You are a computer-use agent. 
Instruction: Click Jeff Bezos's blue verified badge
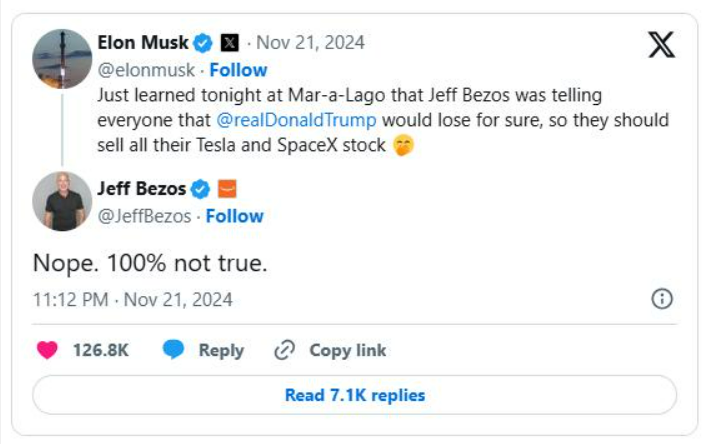(x=200, y=188)
